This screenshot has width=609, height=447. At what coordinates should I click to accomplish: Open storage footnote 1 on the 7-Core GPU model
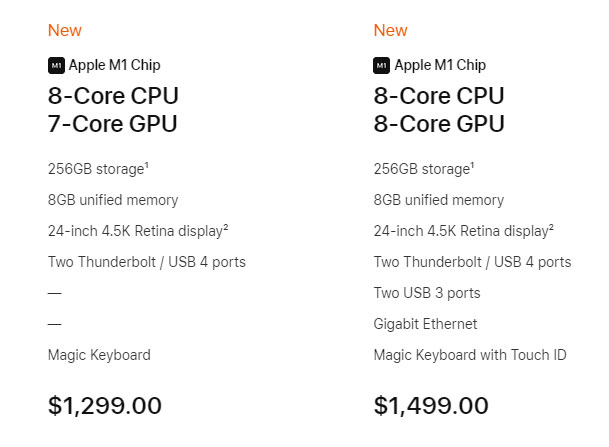pos(146,164)
